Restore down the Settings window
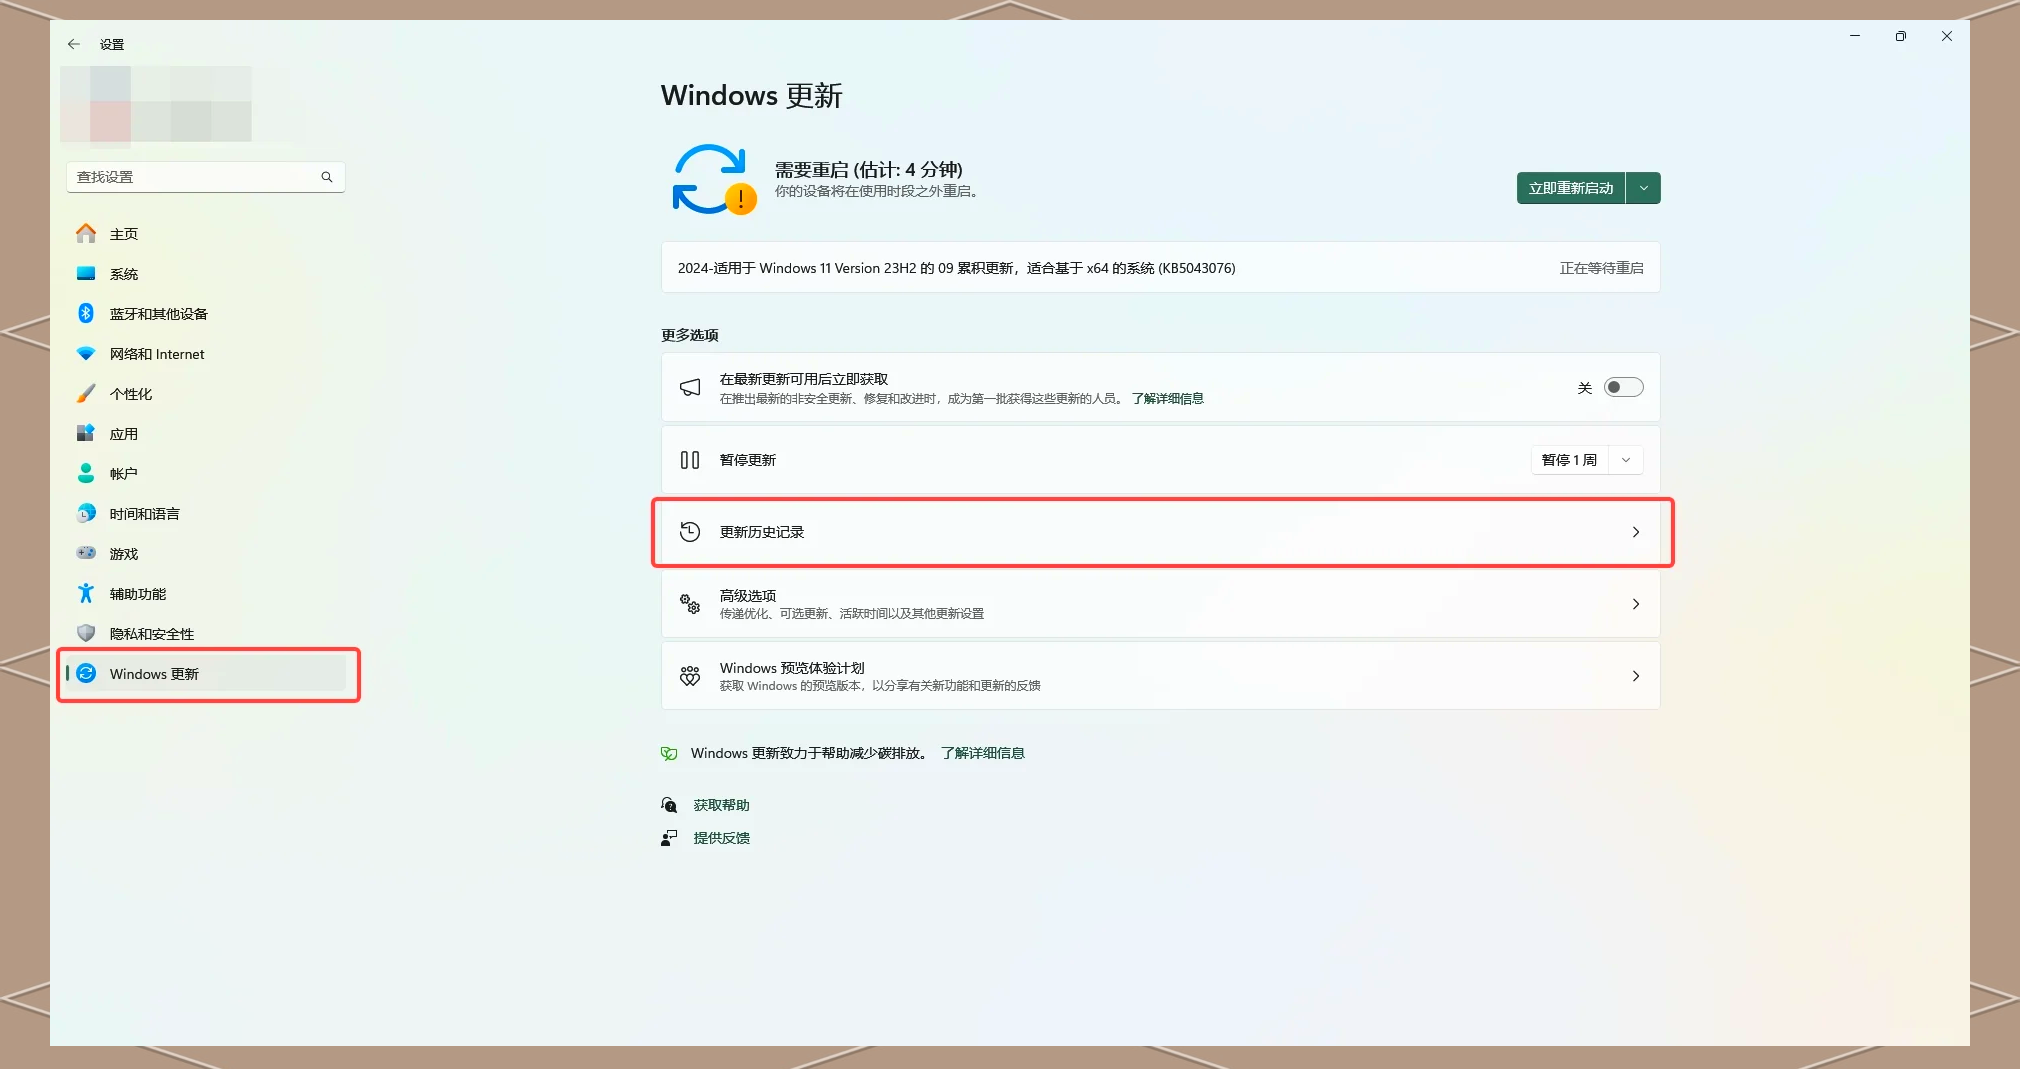 point(1900,36)
